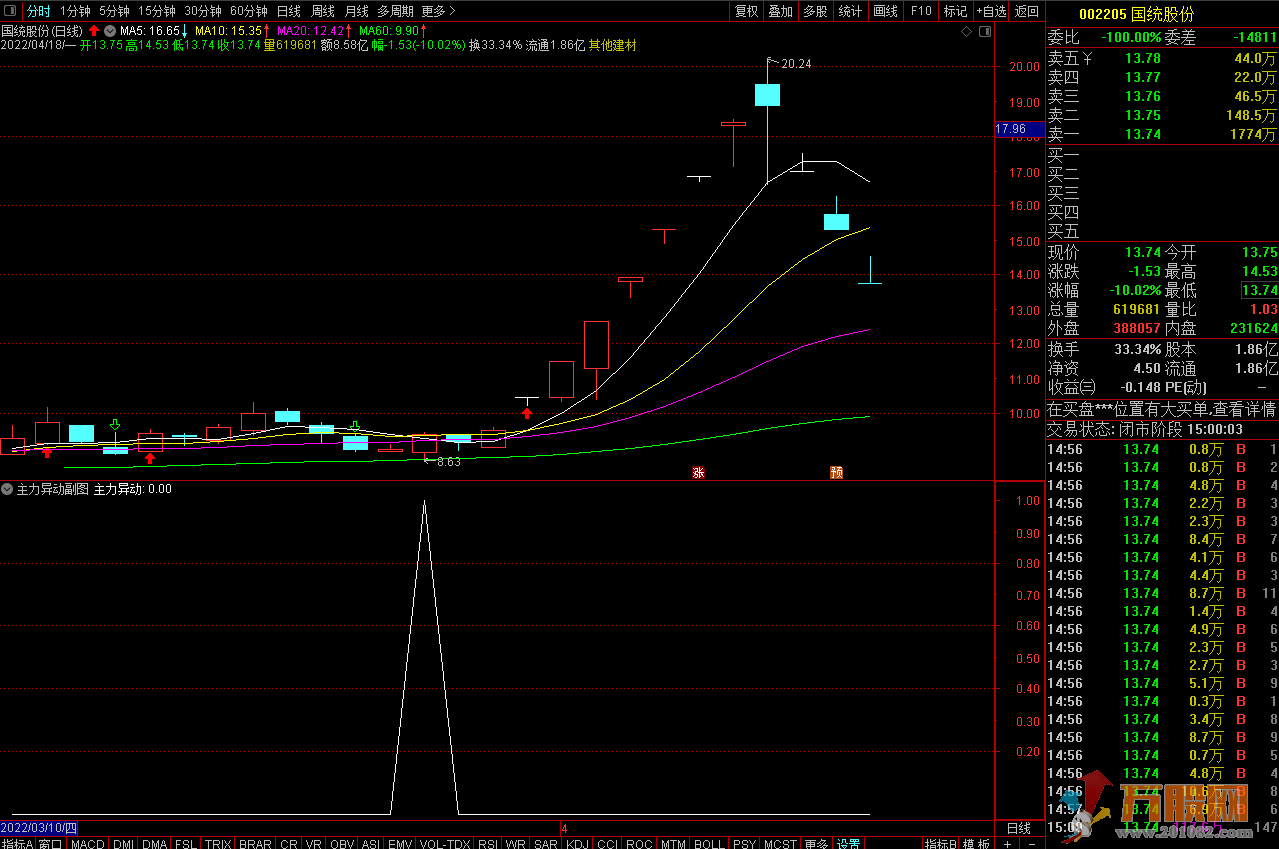Viewport: 1279px width, 849px height.
Task: Toggle 复权 price adjustment
Action: point(746,11)
